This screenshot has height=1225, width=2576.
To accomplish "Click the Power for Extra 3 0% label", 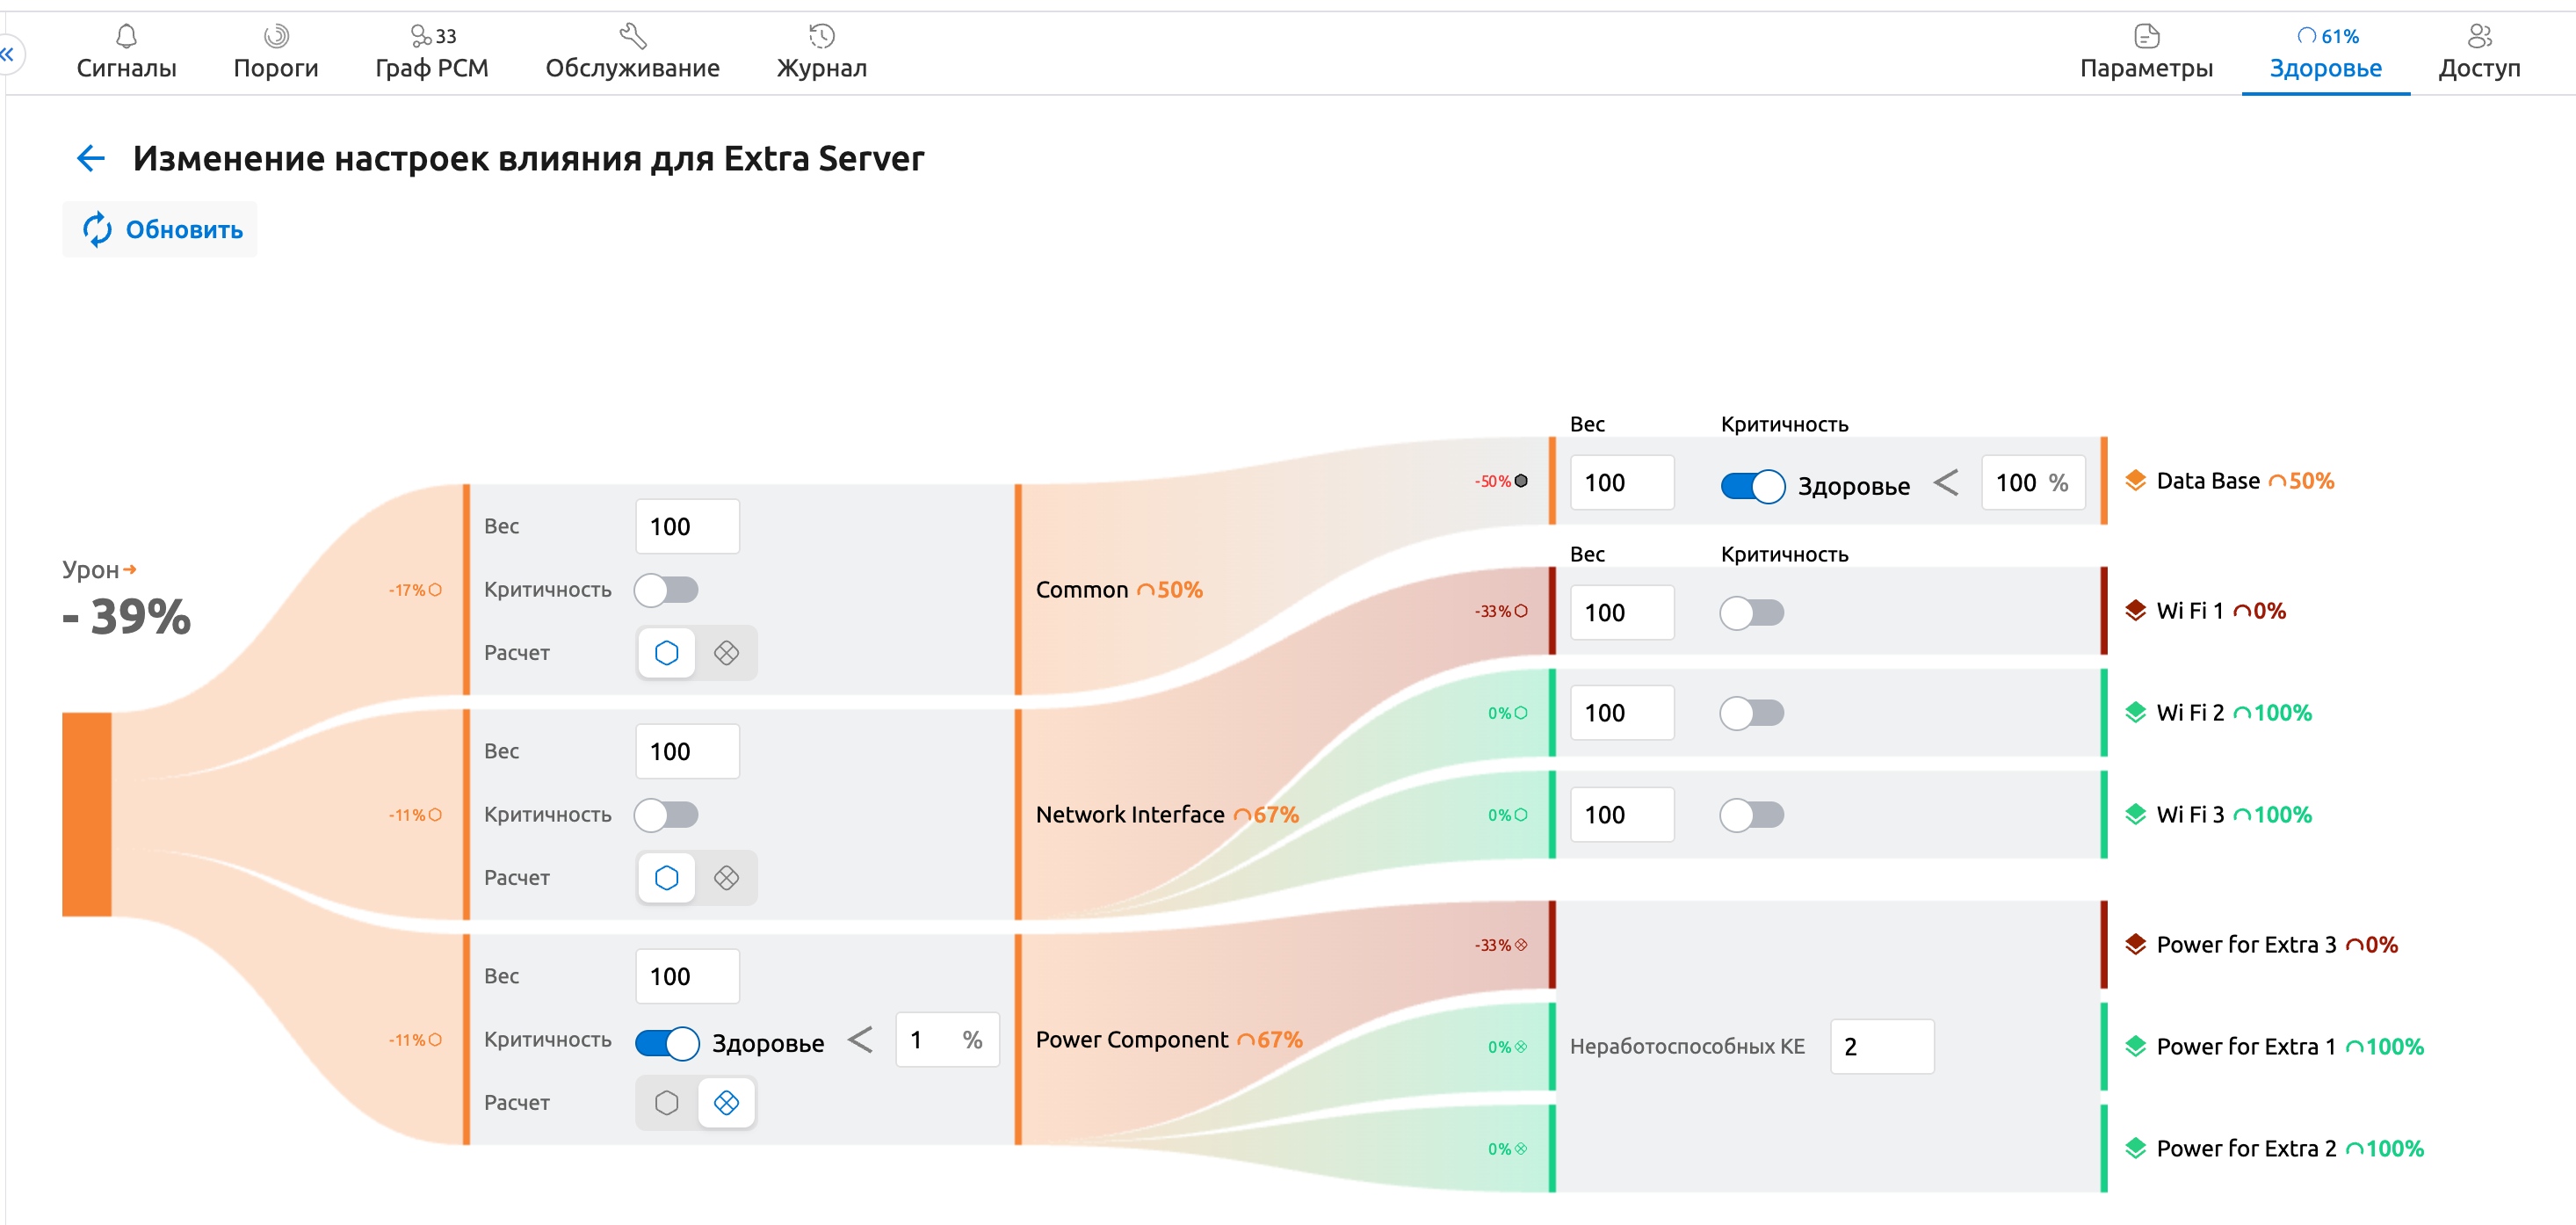I will 2277,945.
